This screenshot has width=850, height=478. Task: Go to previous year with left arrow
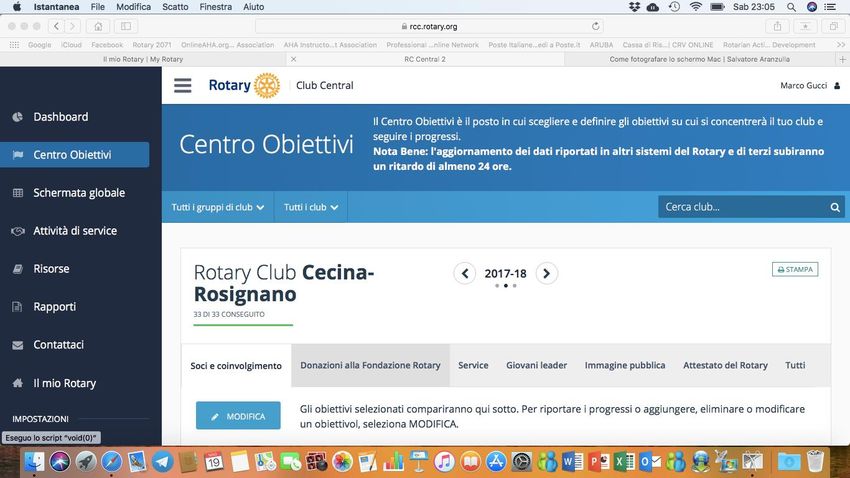(464, 273)
